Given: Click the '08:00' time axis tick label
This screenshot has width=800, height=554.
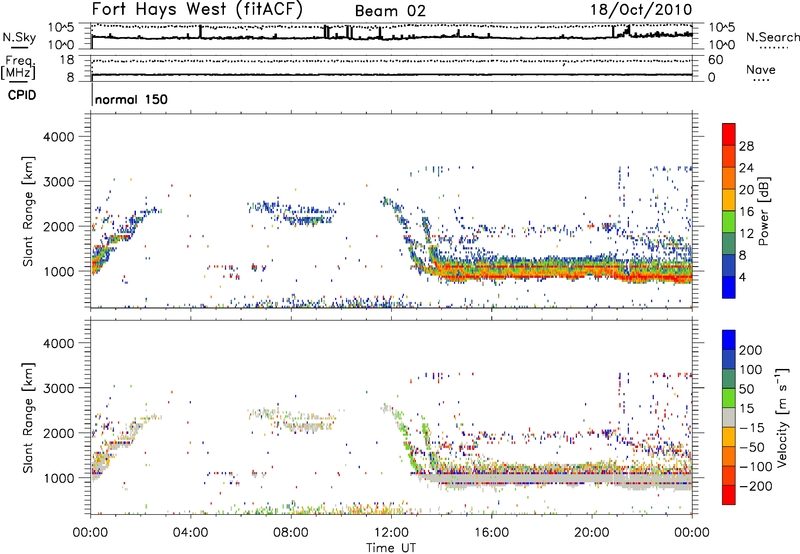Looking at the screenshot, I should click(x=291, y=533).
